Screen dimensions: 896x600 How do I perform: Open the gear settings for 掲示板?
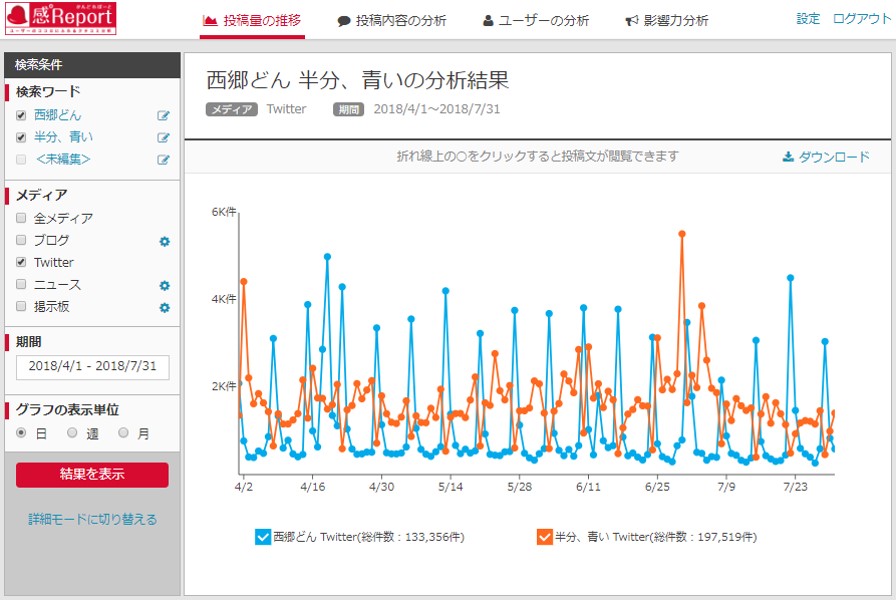click(x=165, y=307)
